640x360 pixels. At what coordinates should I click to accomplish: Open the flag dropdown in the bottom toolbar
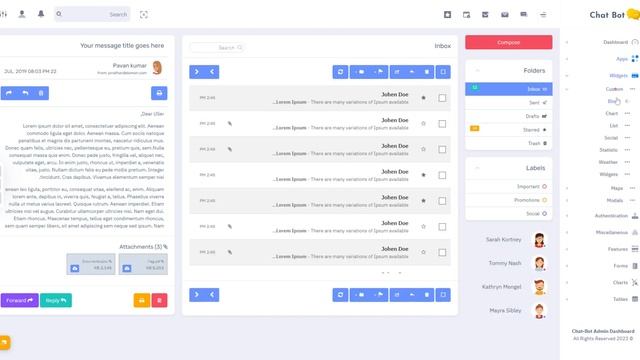click(379, 295)
